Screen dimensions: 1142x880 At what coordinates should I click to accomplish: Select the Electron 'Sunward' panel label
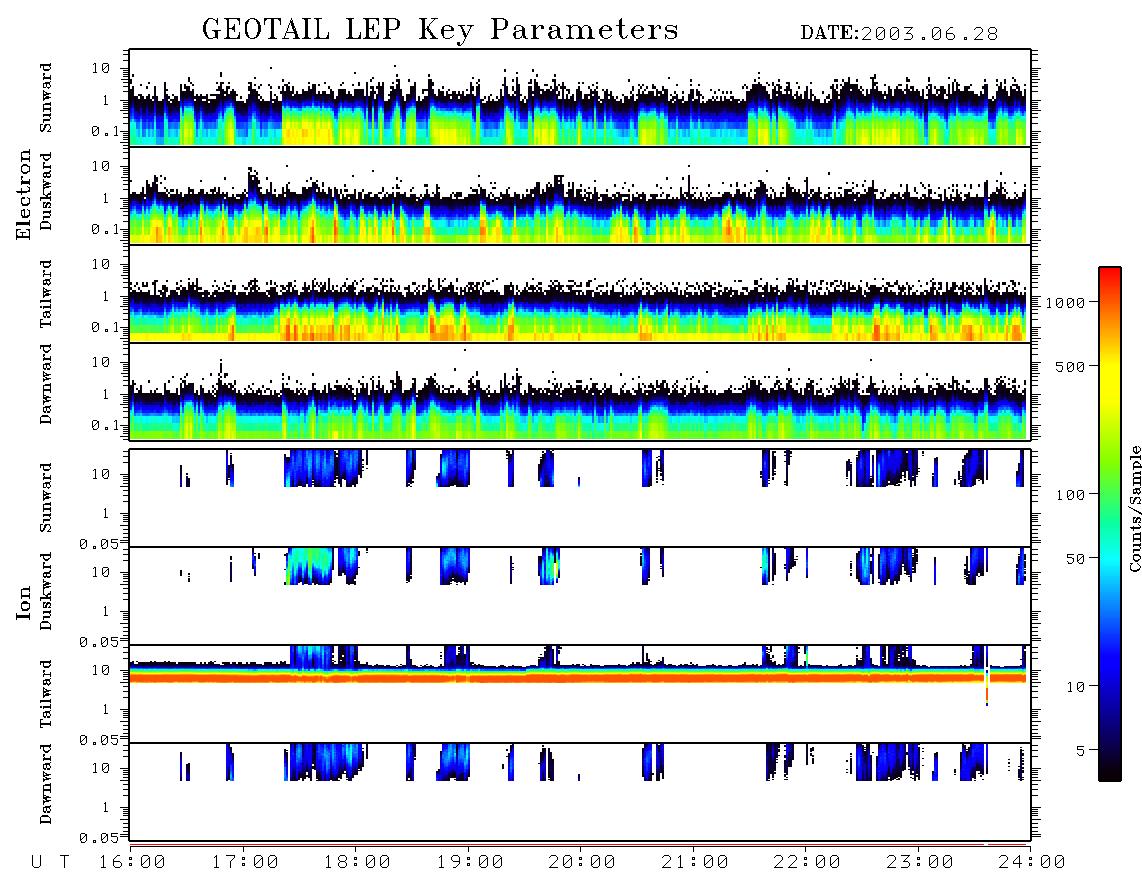pyautogui.click(x=46, y=98)
